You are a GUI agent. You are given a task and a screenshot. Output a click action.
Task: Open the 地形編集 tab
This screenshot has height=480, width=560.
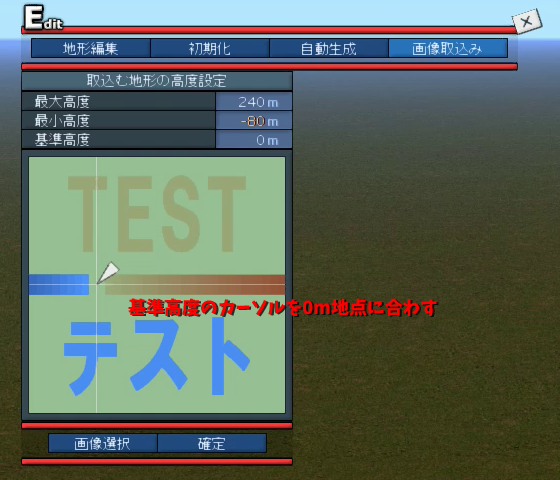pyautogui.click(x=91, y=48)
